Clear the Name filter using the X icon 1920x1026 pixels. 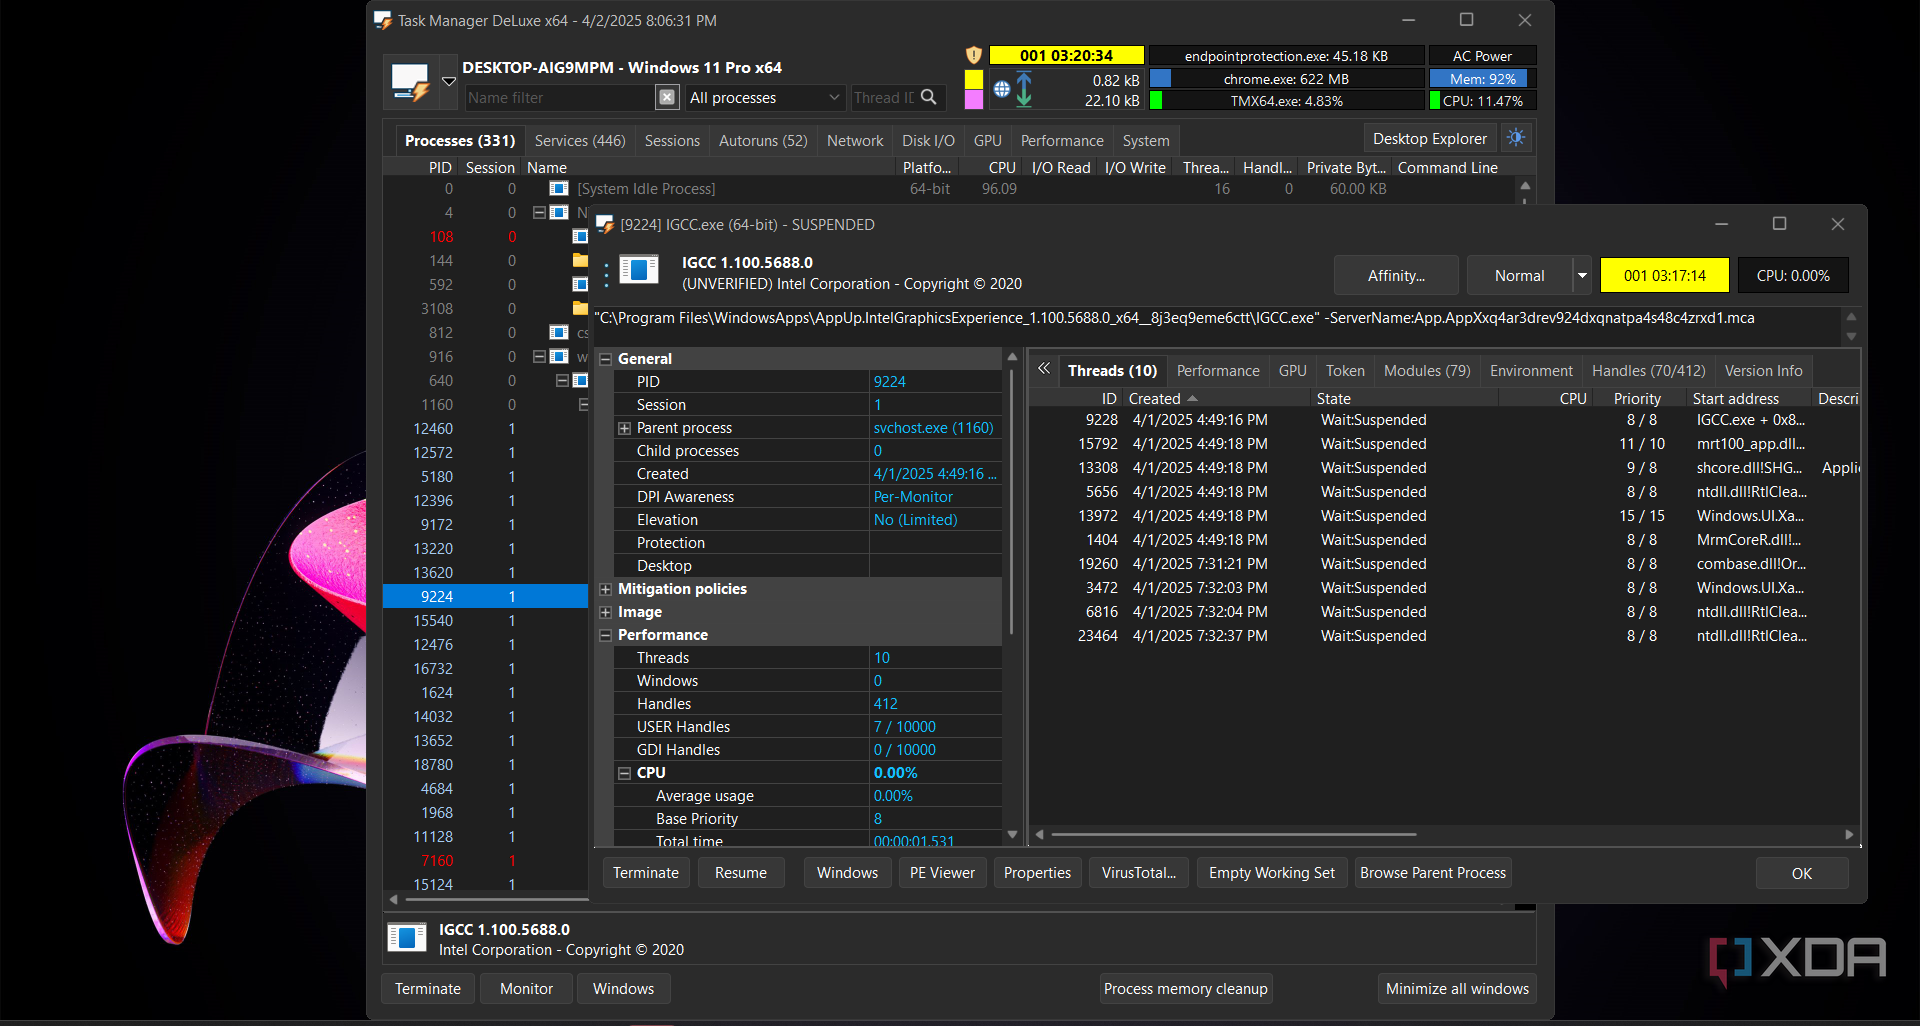pos(666,97)
